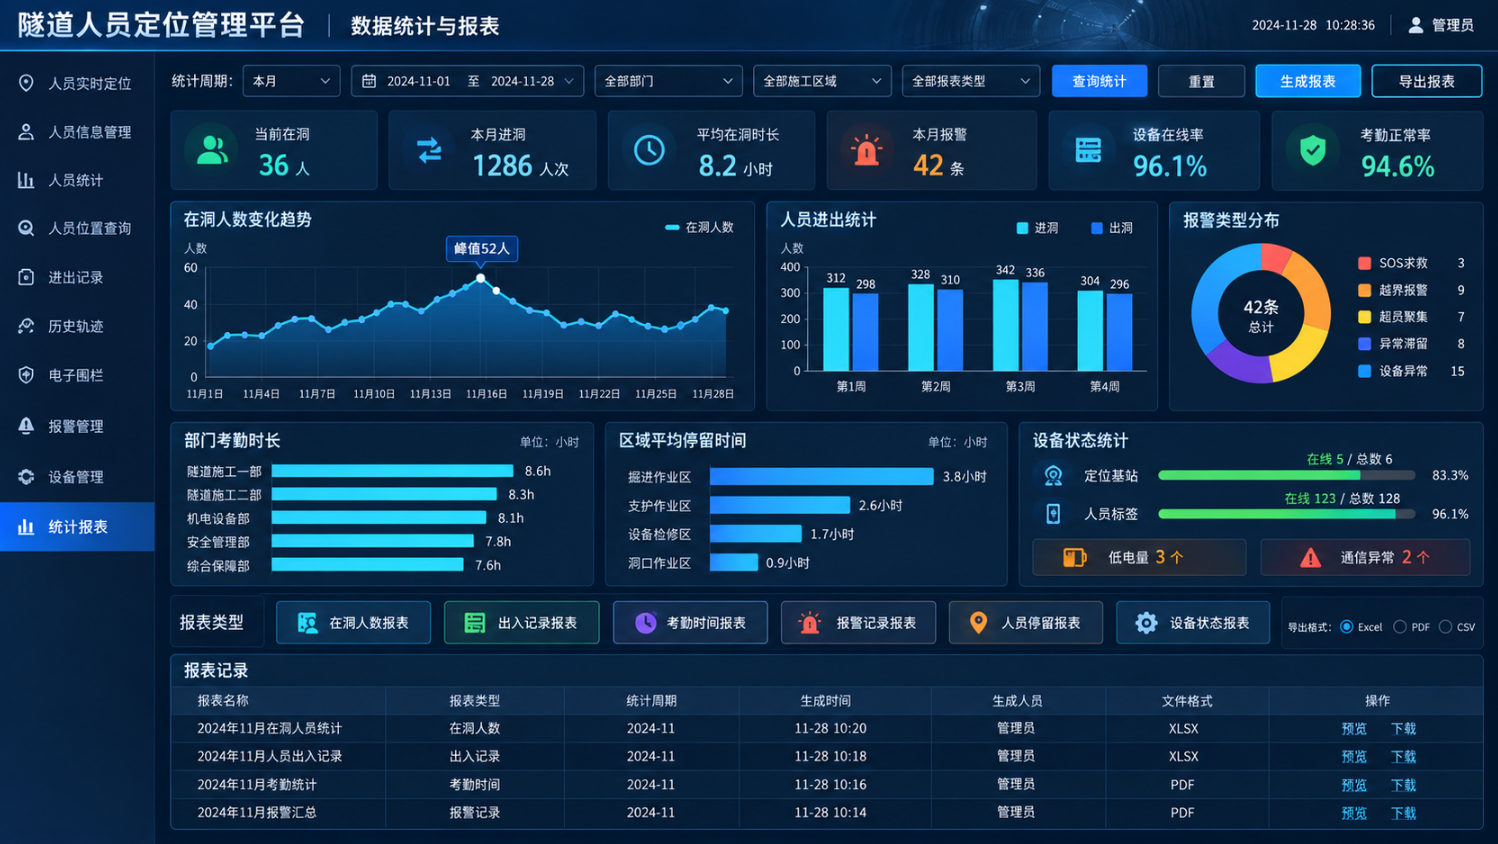Open the 本月 statistics period dropdown
The height and width of the screenshot is (844, 1498).
click(x=291, y=81)
